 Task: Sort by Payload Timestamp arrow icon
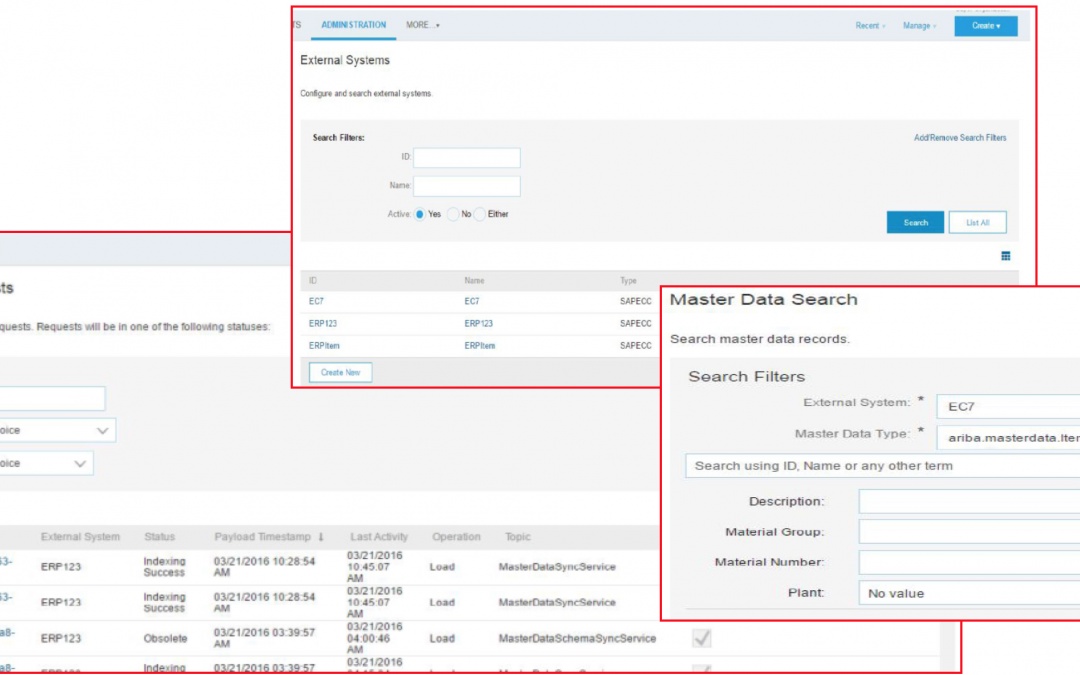coord(321,537)
